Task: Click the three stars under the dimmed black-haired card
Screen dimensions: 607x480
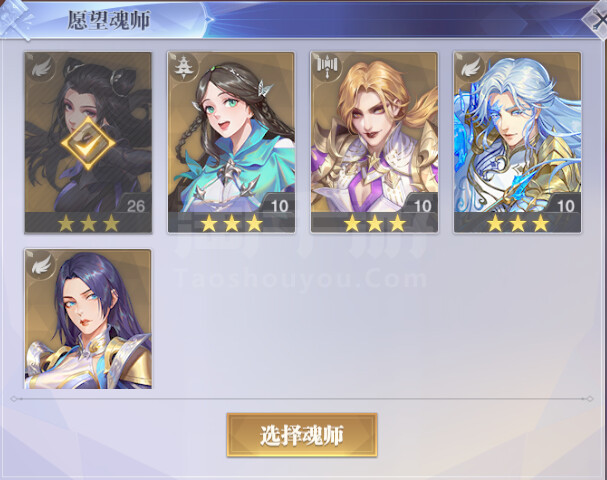Action: click(89, 223)
